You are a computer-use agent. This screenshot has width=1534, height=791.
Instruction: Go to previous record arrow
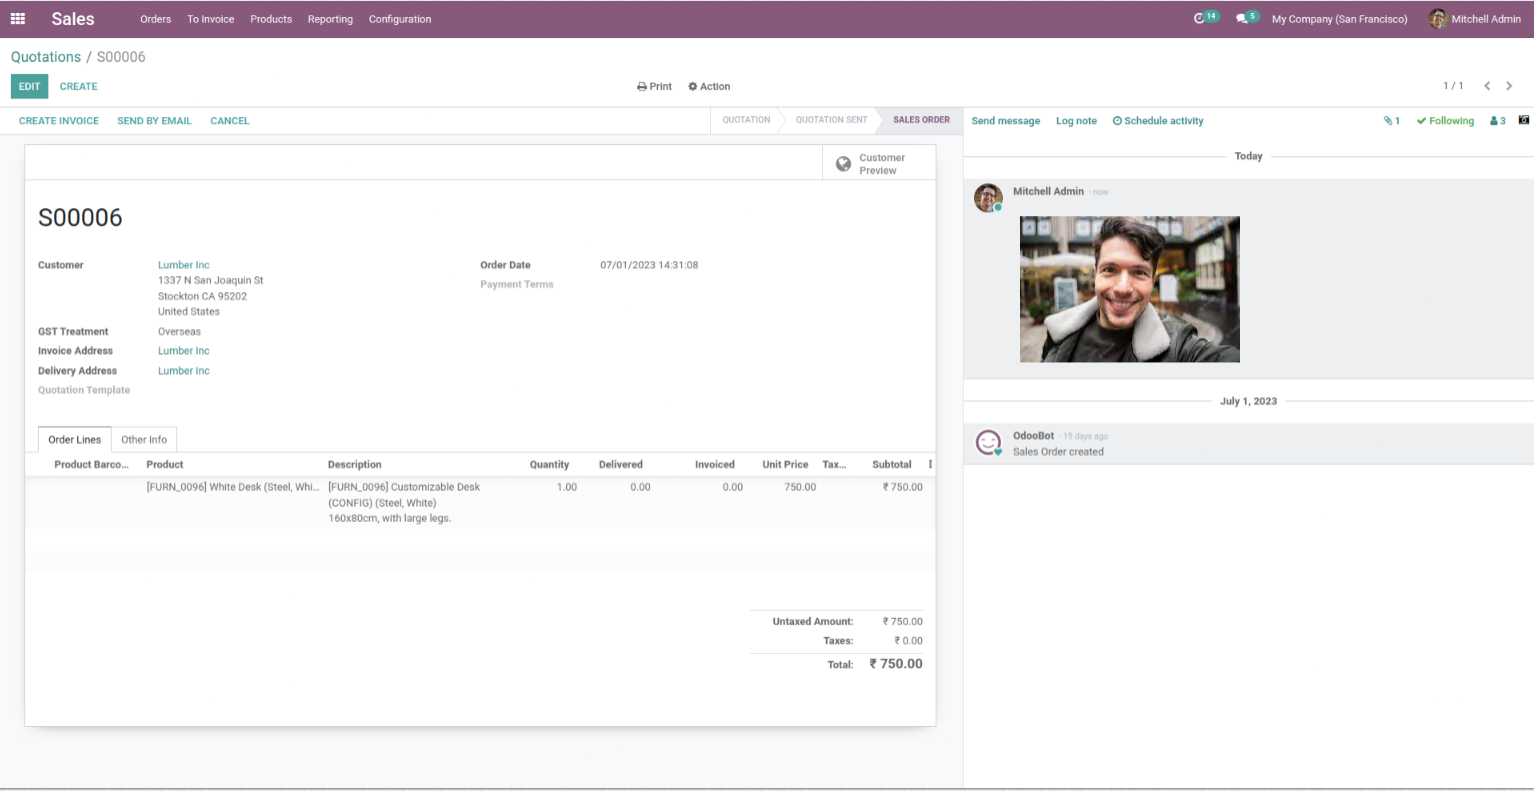point(1487,86)
